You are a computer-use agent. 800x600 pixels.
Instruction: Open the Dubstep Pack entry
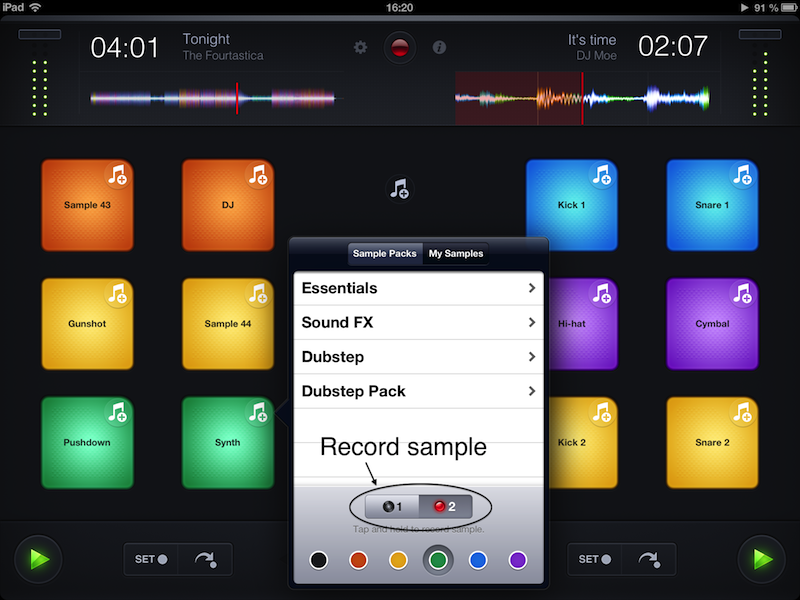[x=419, y=391]
